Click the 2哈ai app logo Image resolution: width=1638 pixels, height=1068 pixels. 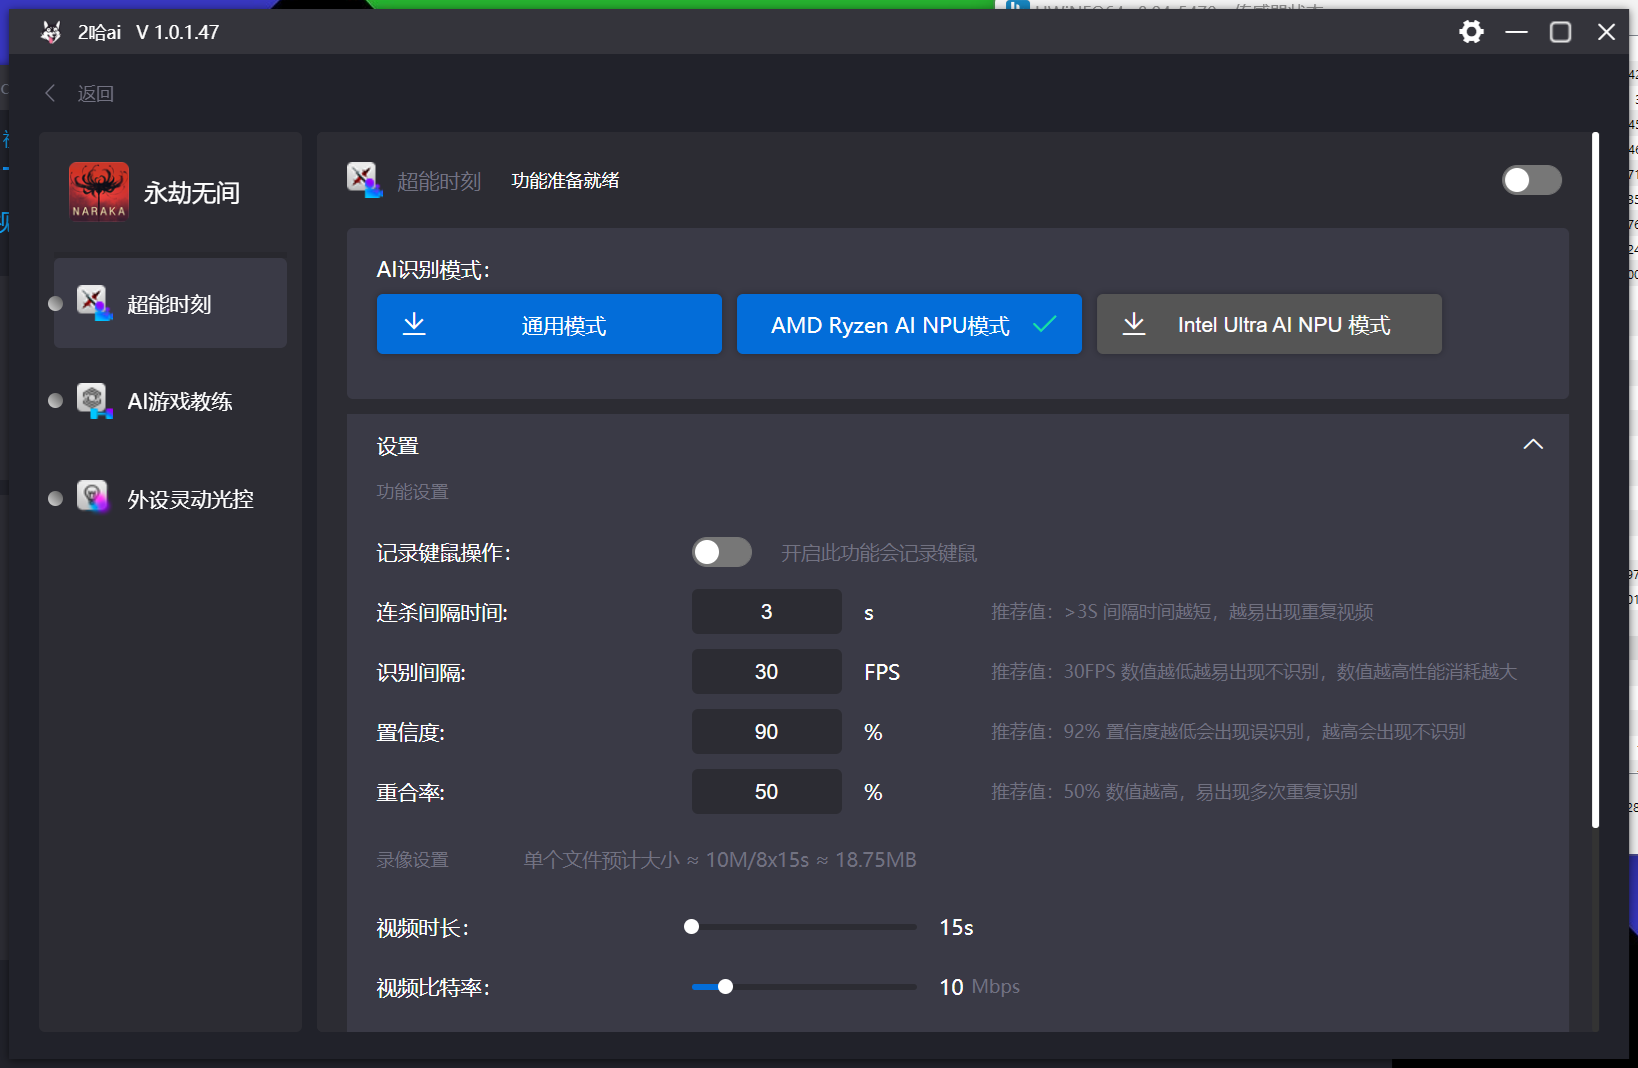[51, 32]
